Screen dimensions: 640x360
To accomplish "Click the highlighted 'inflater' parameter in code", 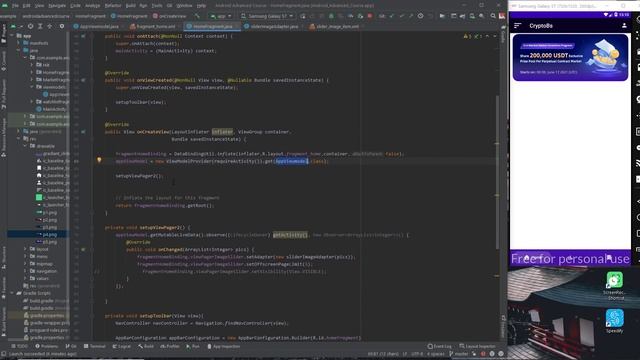I will [x=222, y=132].
